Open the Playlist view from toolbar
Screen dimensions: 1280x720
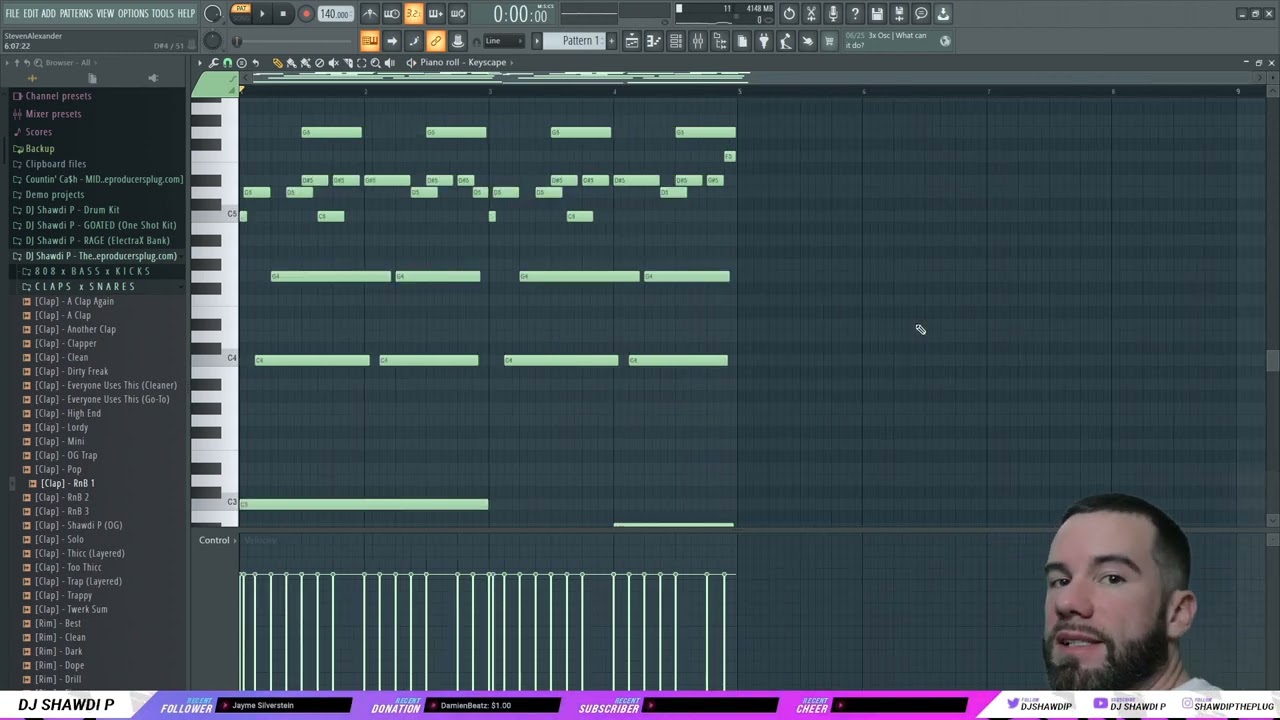[x=631, y=41]
